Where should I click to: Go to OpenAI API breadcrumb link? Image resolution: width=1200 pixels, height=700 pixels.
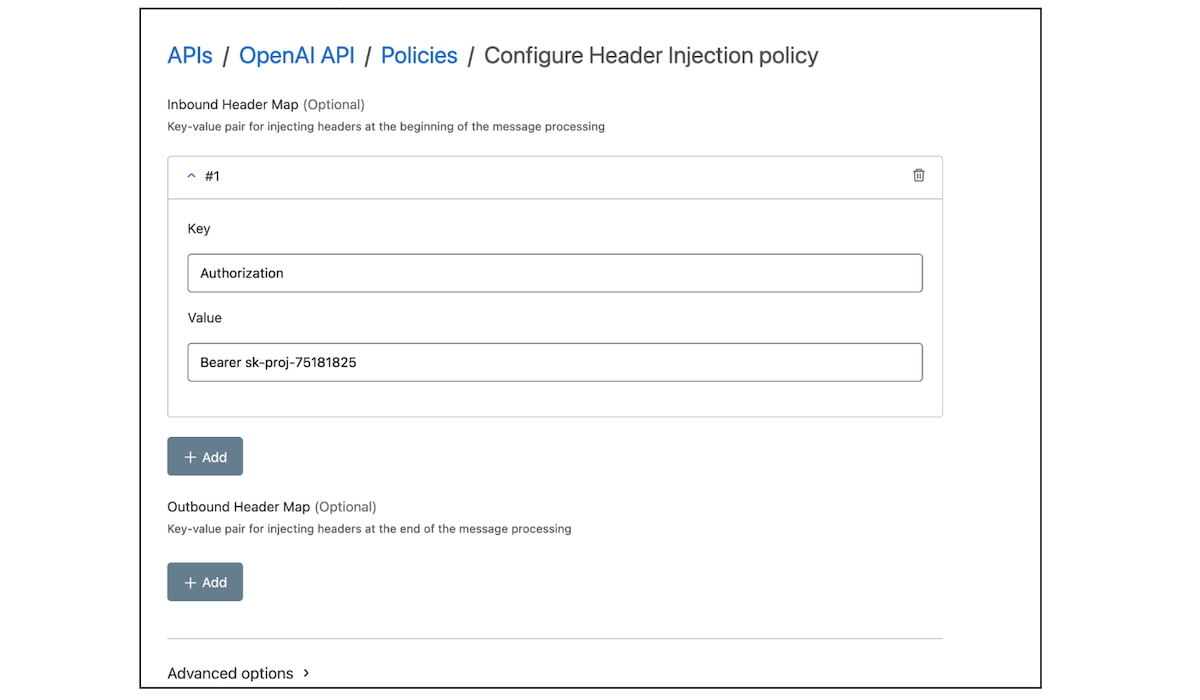pyautogui.click(x=297, y=56)
